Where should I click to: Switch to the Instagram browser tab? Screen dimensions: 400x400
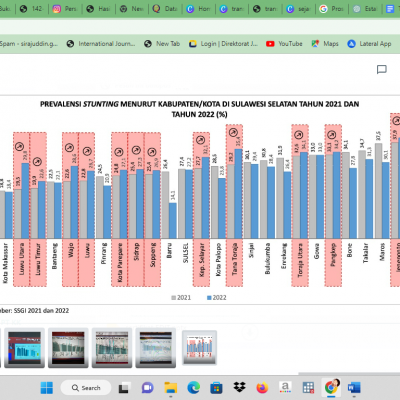(x=65, y=9)
